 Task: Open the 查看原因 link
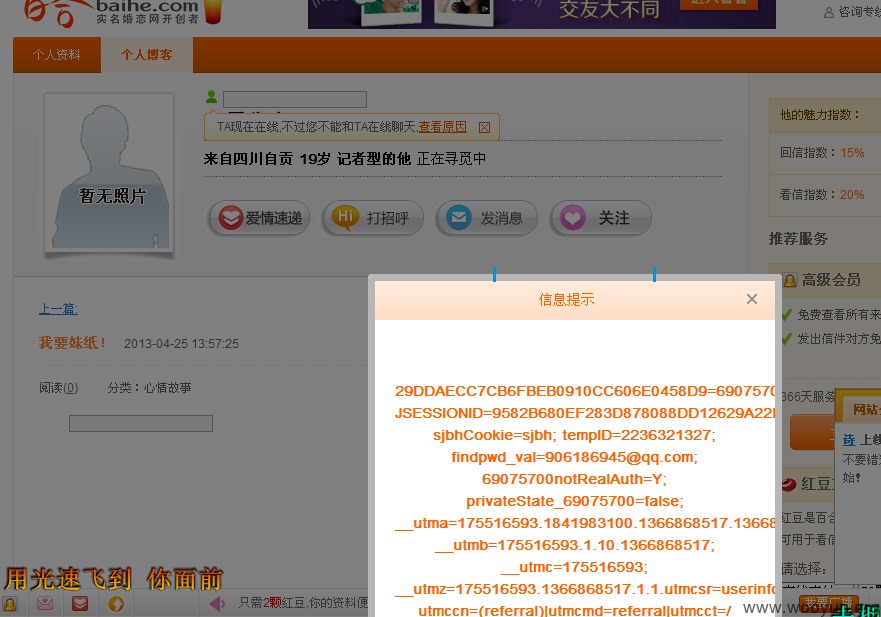pyautogui.click(x=442, y=127)
